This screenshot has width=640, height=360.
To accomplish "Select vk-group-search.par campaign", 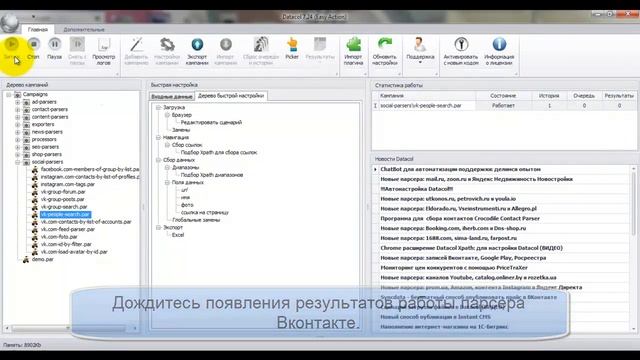I will point(64,207).
